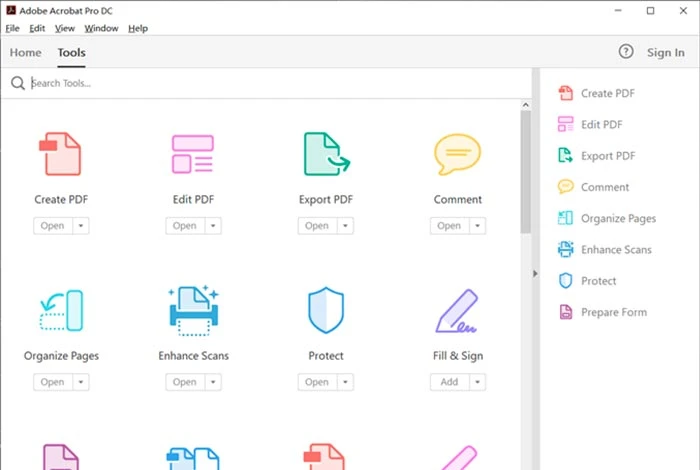Select Edit PDF icon in right sidebar

[x=566, y=125]
